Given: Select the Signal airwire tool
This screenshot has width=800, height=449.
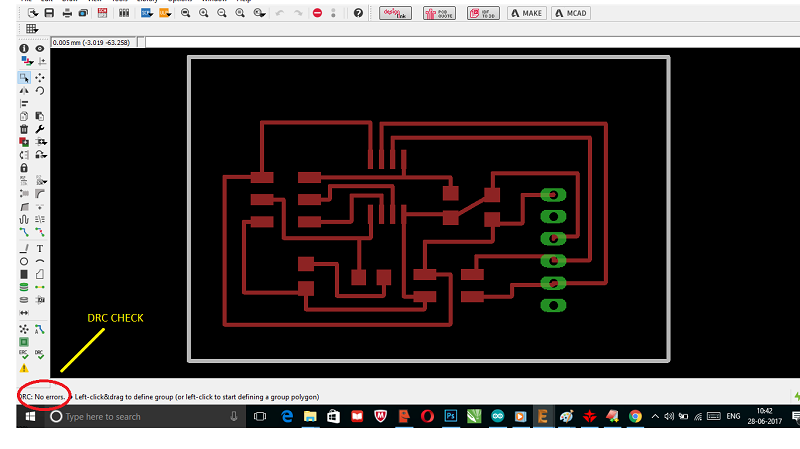Looking at the screenshot, I should pos(40,287).
